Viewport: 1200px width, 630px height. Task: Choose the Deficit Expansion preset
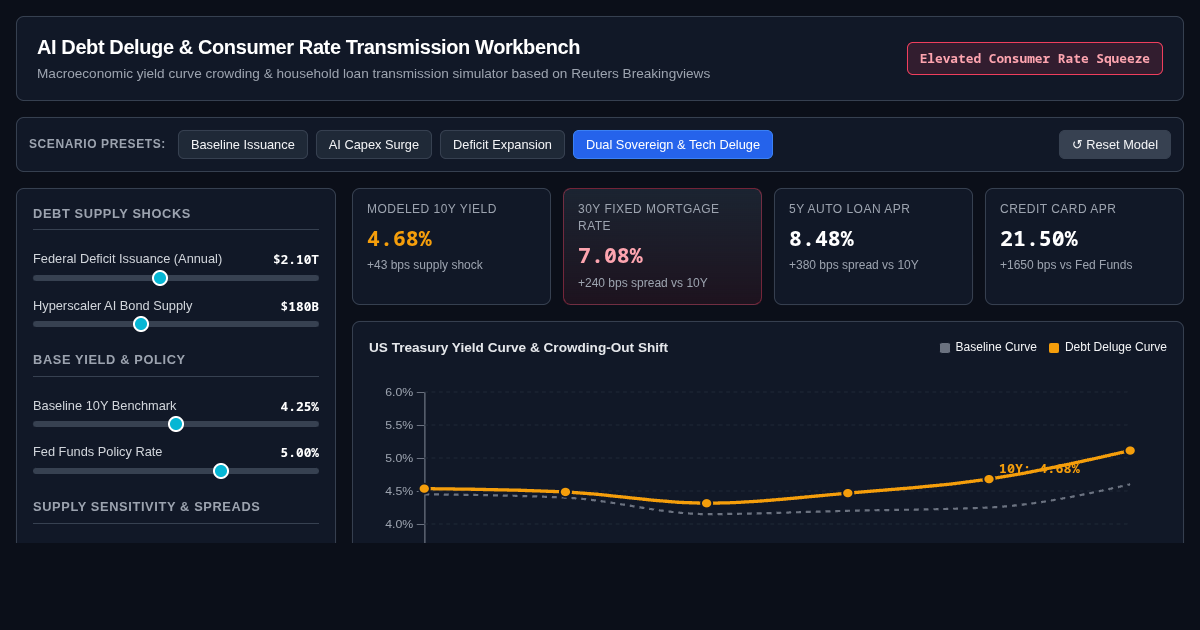coord(502,144)
